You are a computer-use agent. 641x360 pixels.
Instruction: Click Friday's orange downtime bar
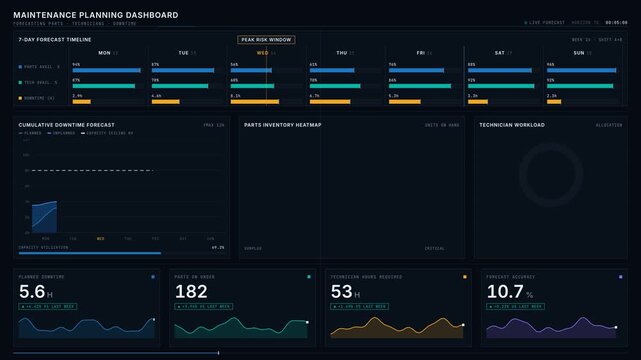tap(405, 102)
